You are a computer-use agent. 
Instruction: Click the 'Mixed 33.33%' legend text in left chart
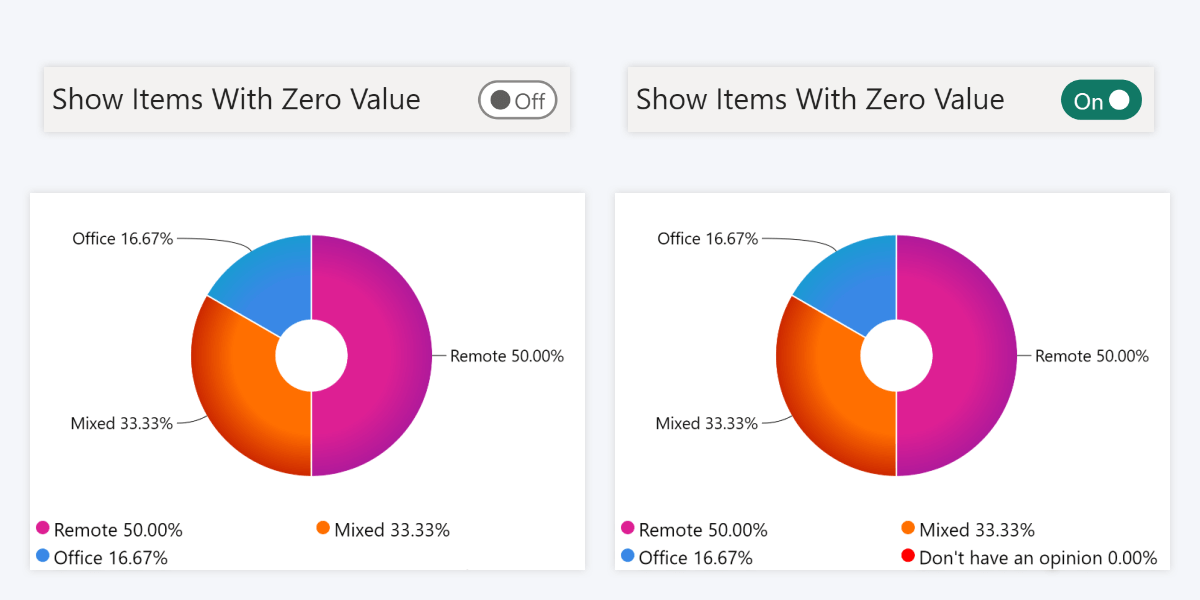point(393,530)
